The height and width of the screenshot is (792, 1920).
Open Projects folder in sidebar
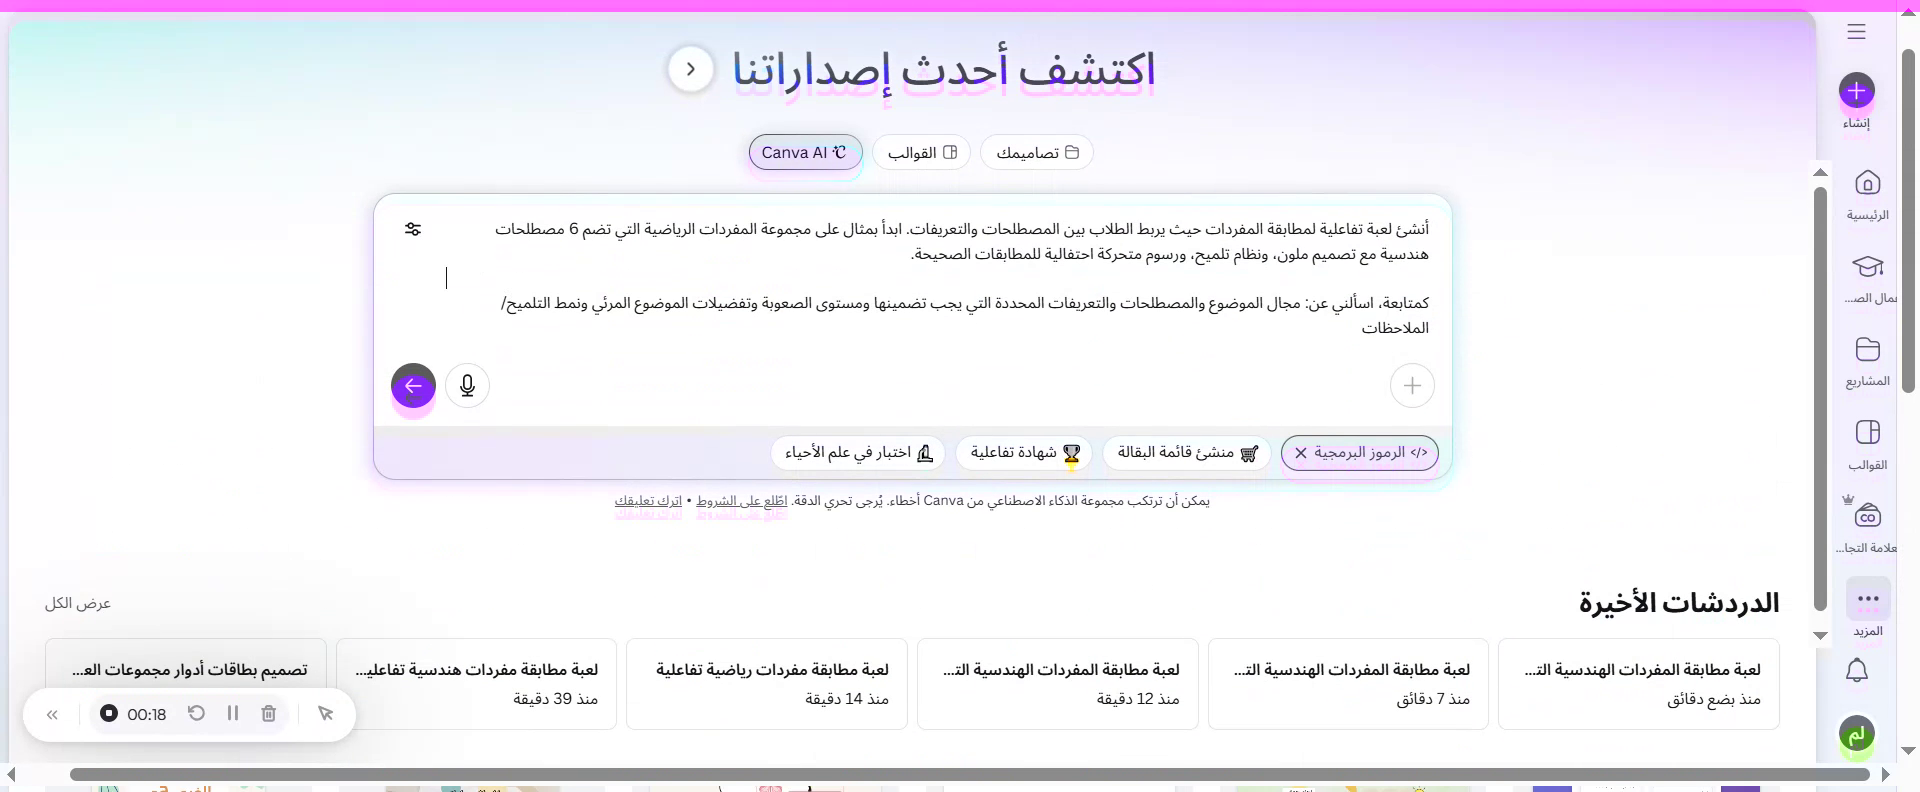(x=1867, y=361)
